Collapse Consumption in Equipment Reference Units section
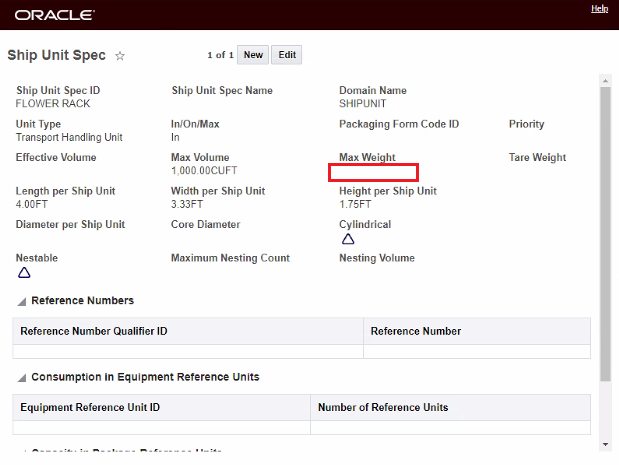This screenshot has height=465, width=619. (22, 378)
